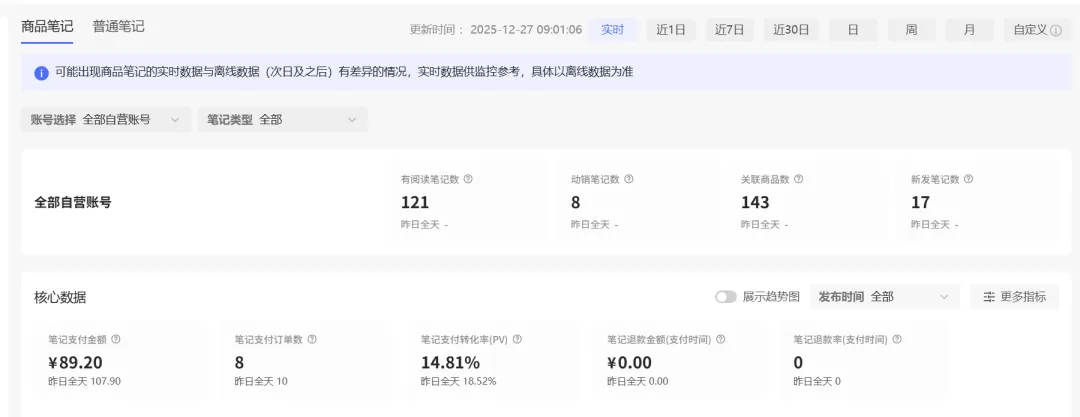
Task: Open the 发布时间 dropdown
Action: point(885,297)
